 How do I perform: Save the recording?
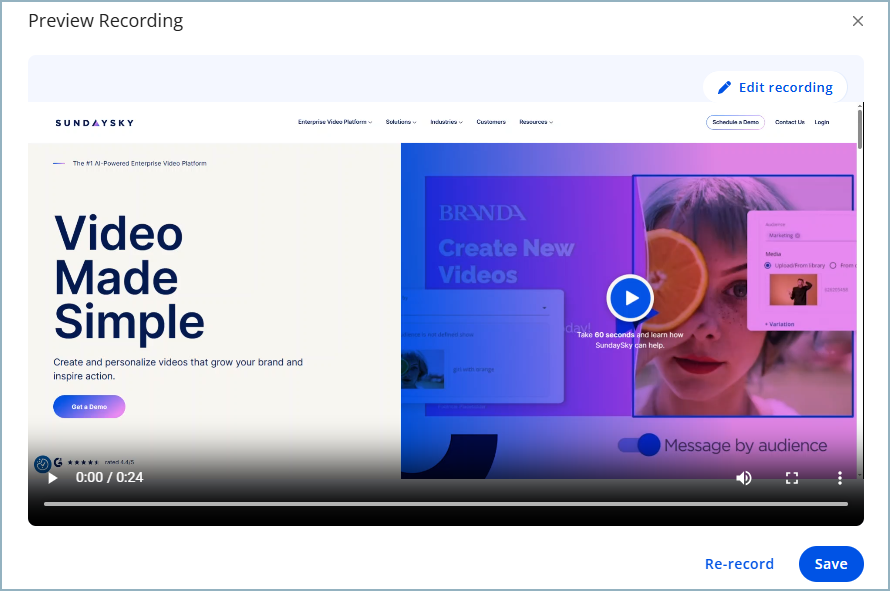click(831, 564)
